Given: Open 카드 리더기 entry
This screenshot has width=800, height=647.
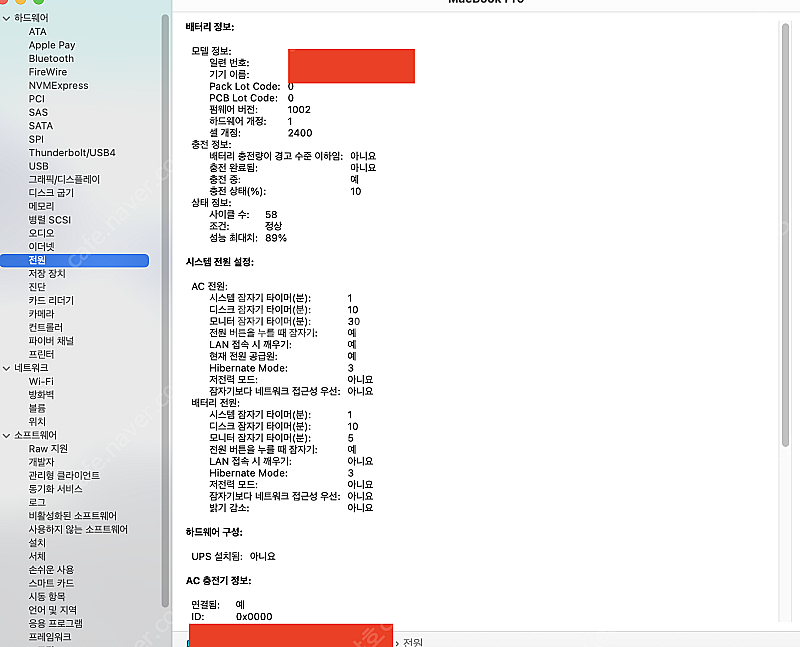Looking at the screenshot, I should coord(51,301).
